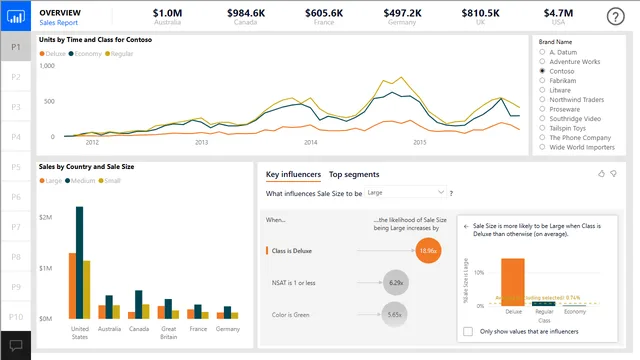Go to page P8 in the sidebar
This screenshot has width=640, height=360.
[x=16, y=257]
